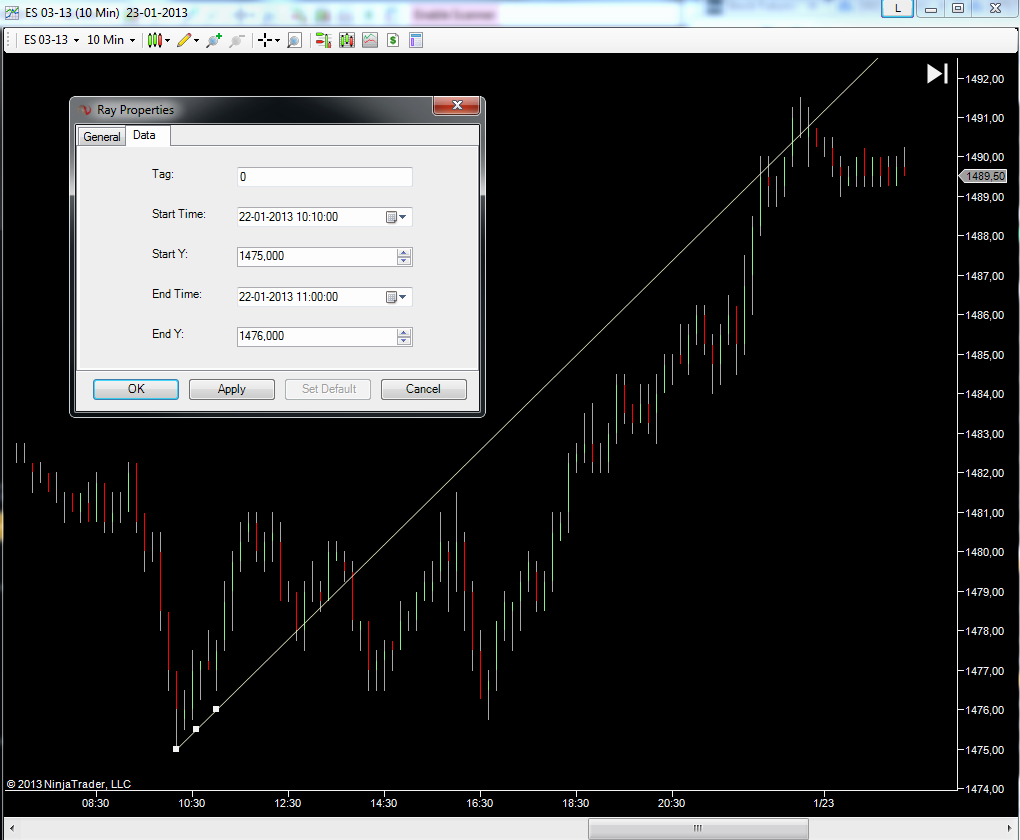The height and width of the screenshot is (840, 1020).
Task: Click the zoom out magnifier icon
Action: tap(237, 40)
